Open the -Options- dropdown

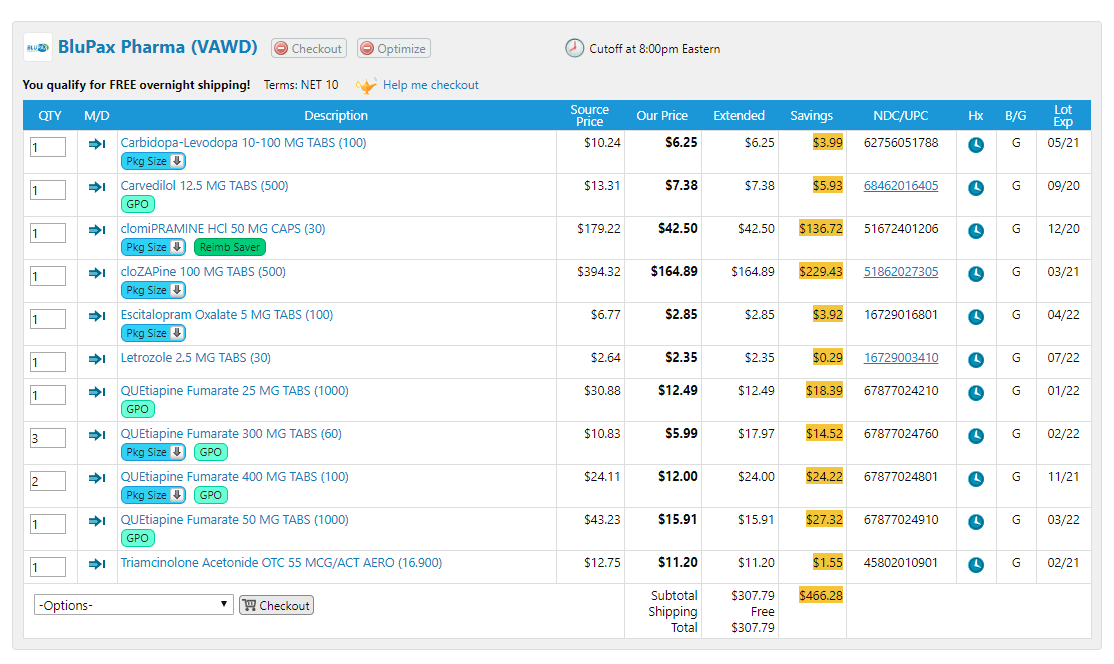(x=134, y=605)
